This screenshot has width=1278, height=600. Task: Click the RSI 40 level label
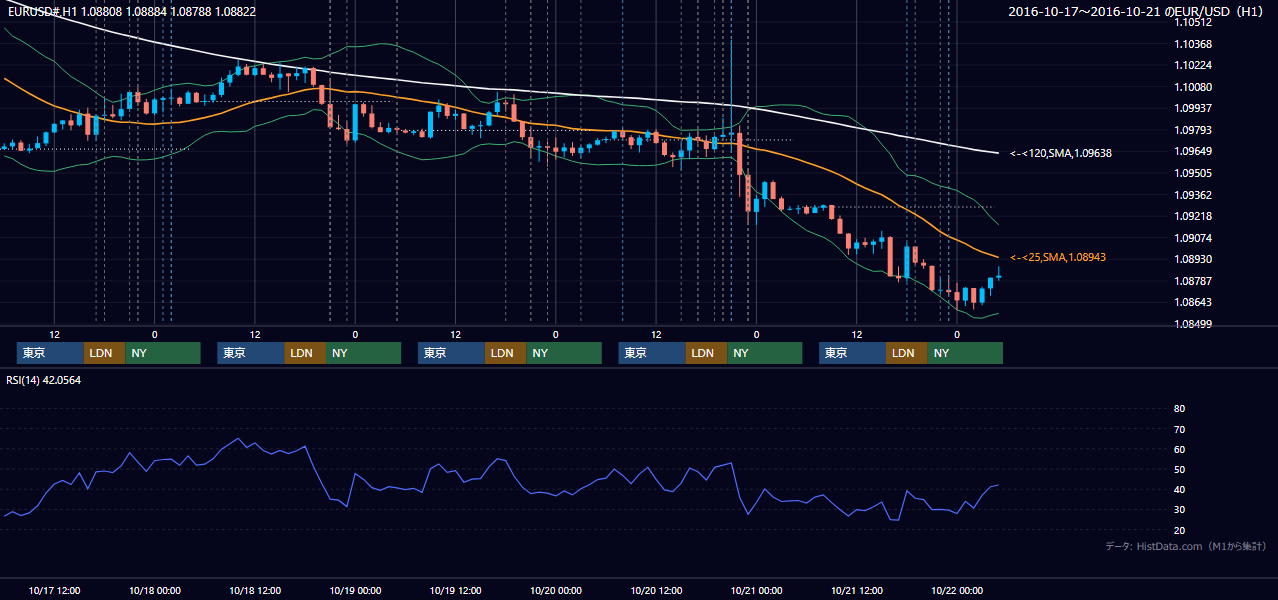(1179, 490)
